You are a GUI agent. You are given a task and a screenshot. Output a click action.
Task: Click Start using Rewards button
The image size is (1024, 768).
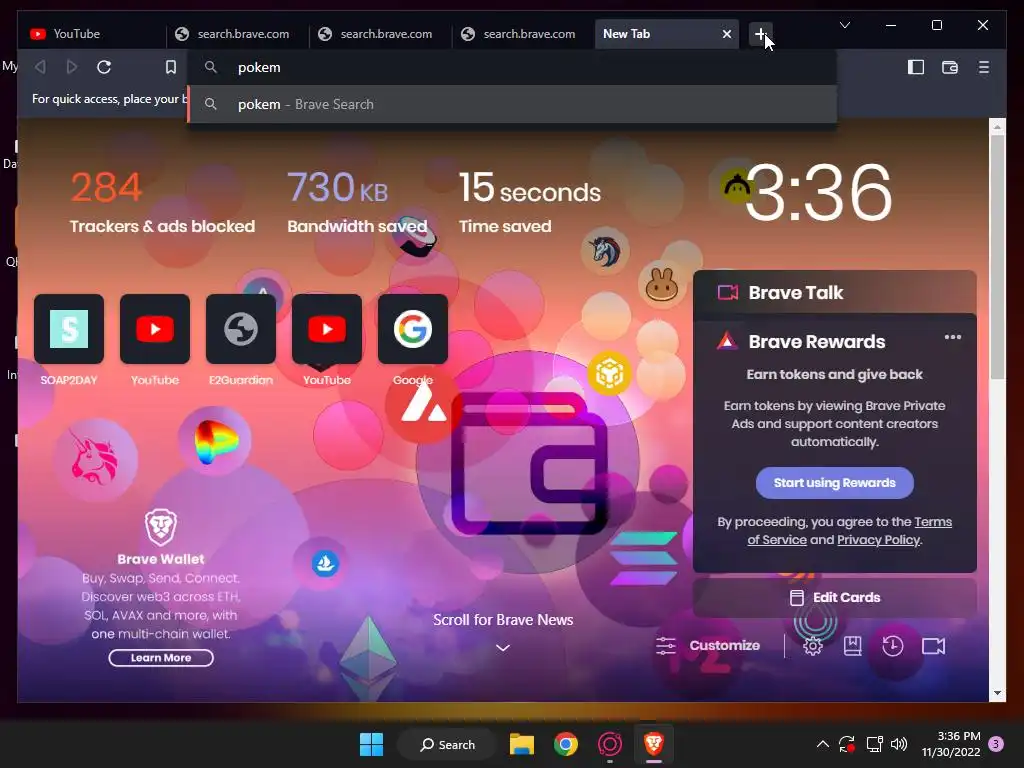pyautogui.click(x=834, y=483)
